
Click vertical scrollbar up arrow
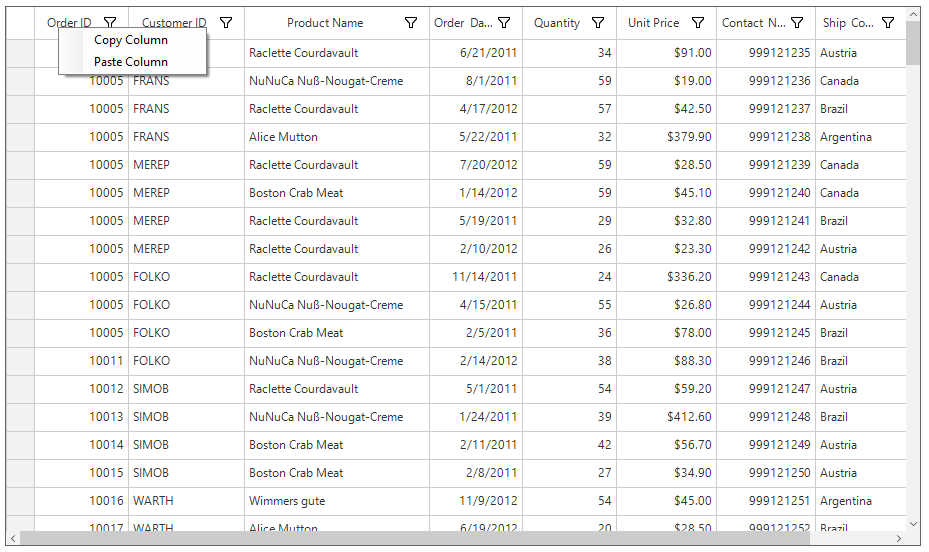913,14
